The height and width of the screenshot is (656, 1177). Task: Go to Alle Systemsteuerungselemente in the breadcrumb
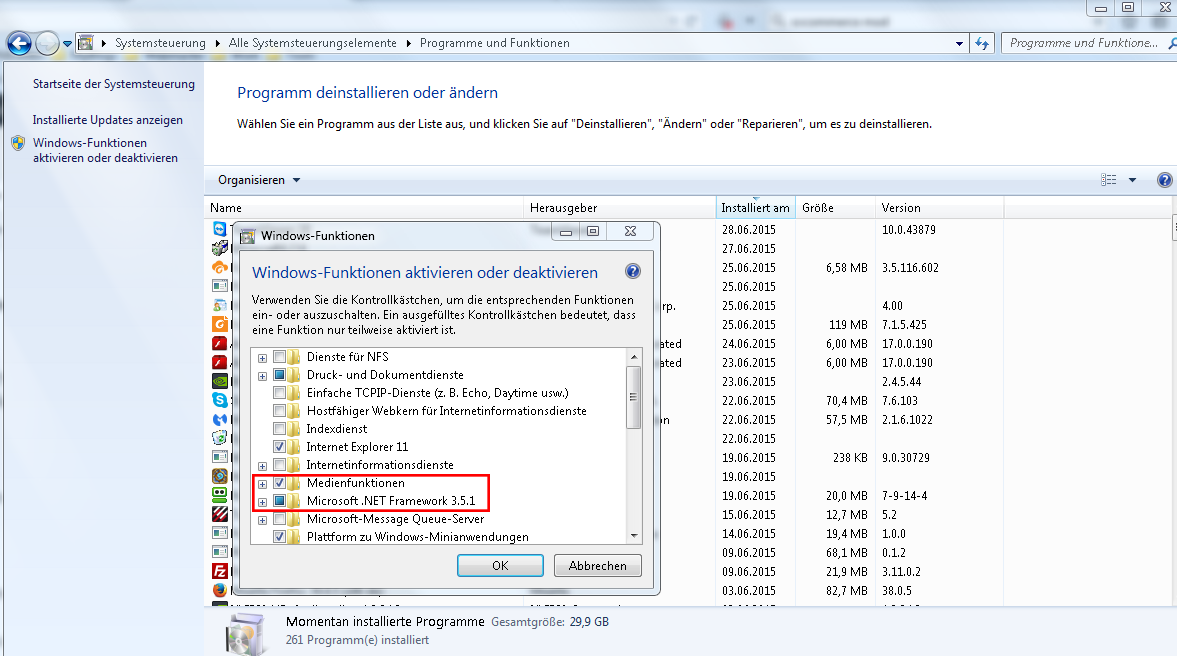coord(312,44)
